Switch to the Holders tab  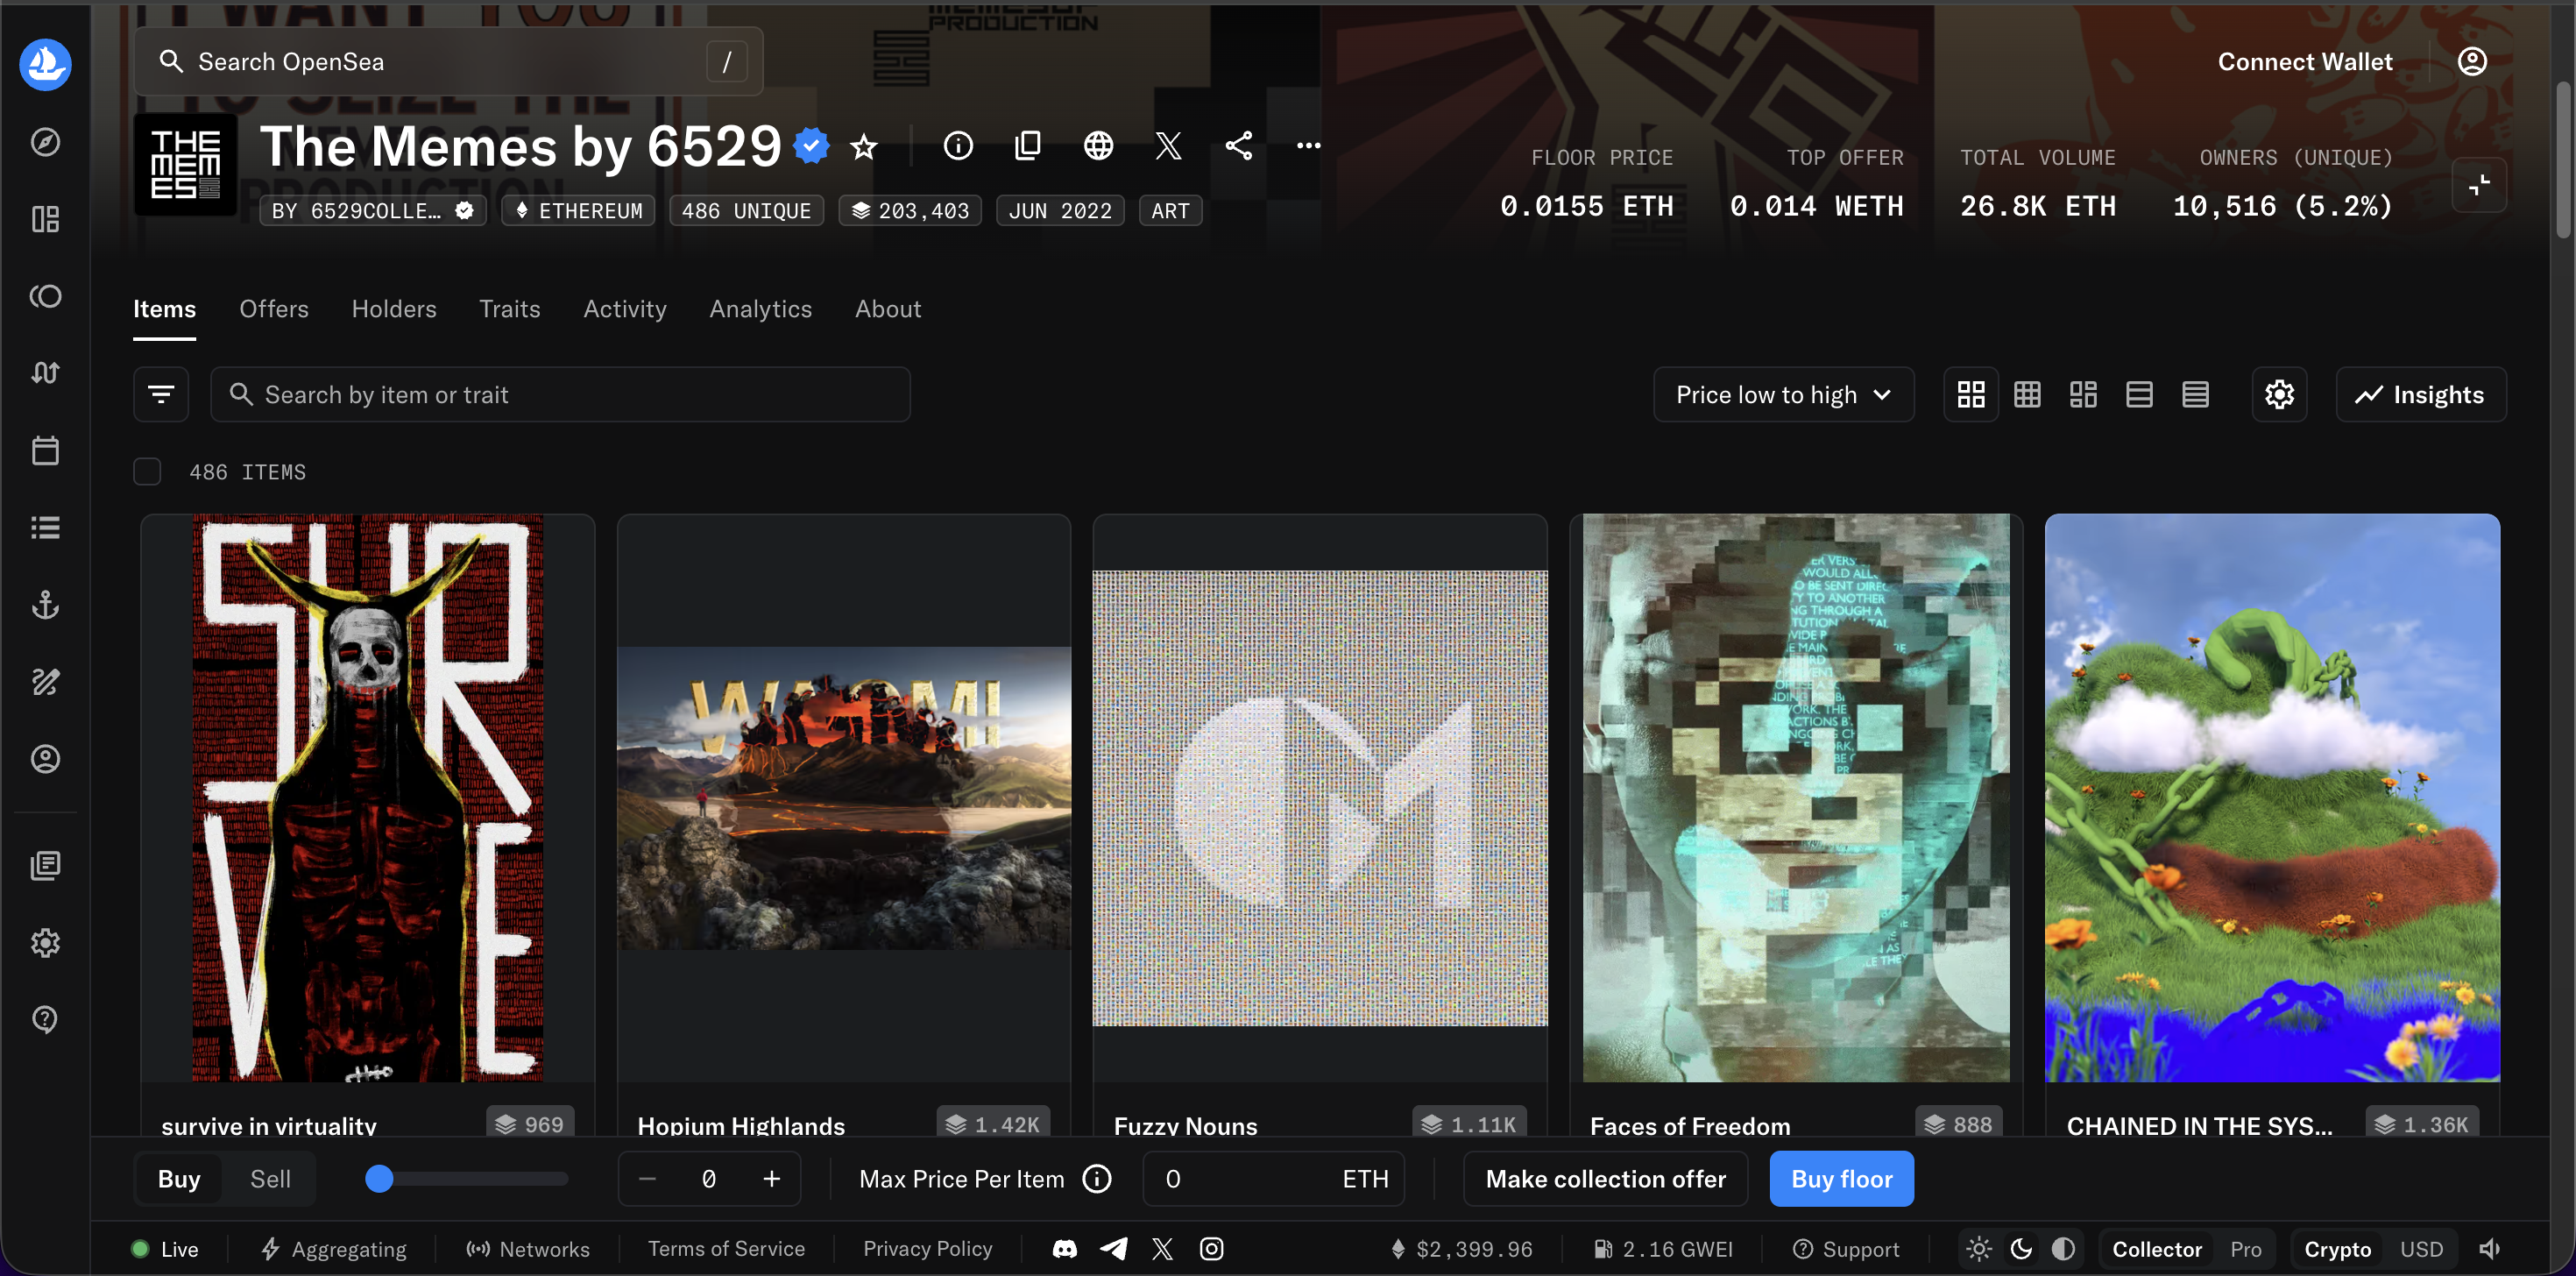(x=394, y=309)
